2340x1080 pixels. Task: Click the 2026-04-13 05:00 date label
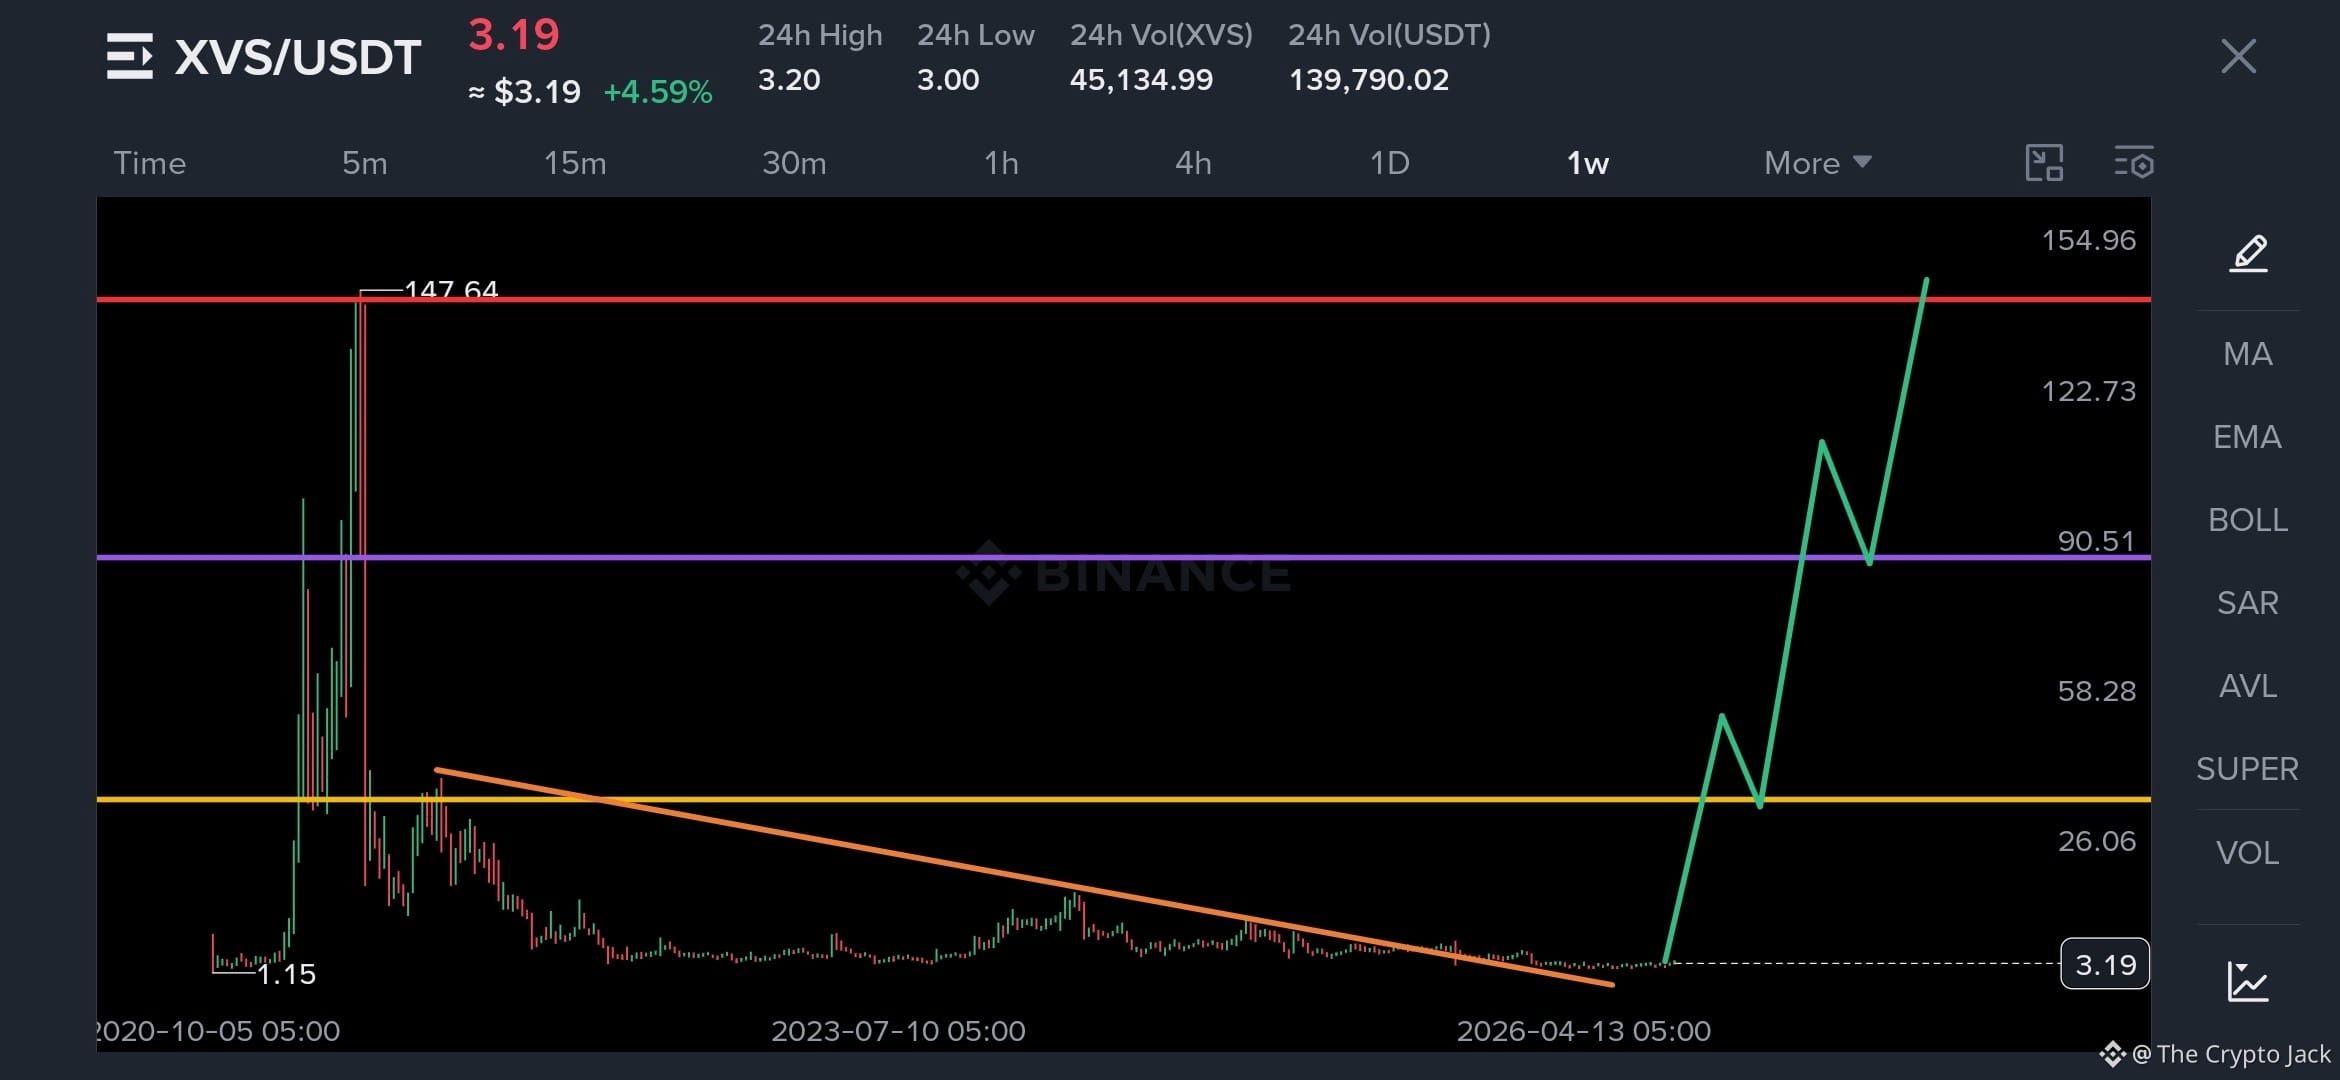1583,1031
